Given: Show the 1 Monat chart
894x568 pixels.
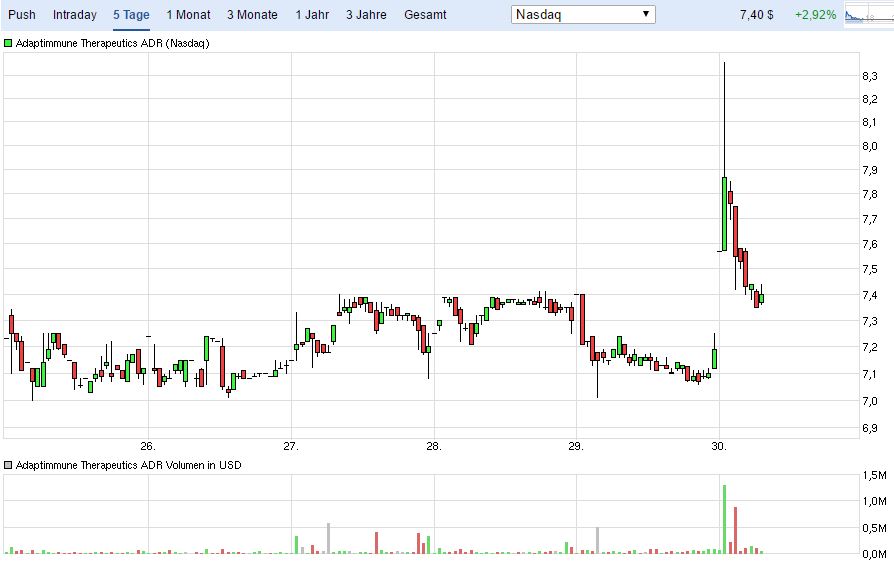Looking at the screenshot, I should [188, 15].
